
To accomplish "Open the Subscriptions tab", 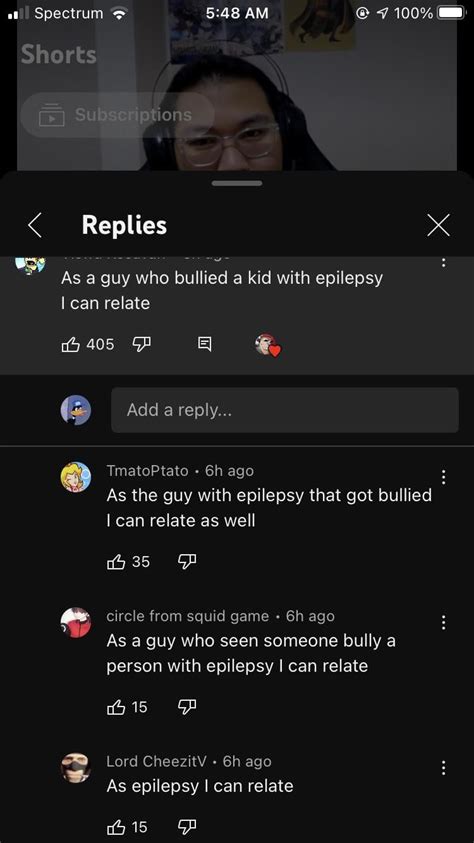I will point(117,115).
